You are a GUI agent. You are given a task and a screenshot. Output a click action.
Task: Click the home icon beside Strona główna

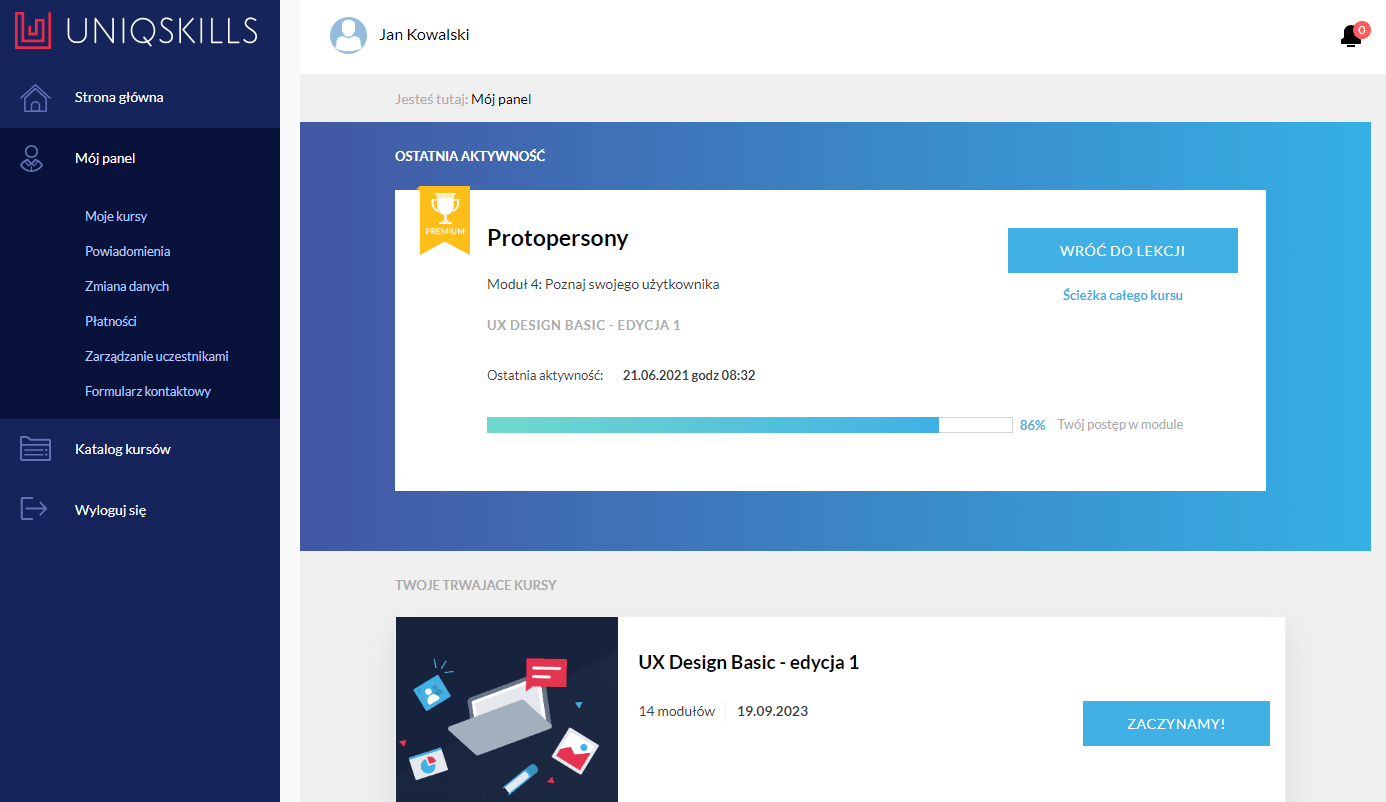coord(35,98)
